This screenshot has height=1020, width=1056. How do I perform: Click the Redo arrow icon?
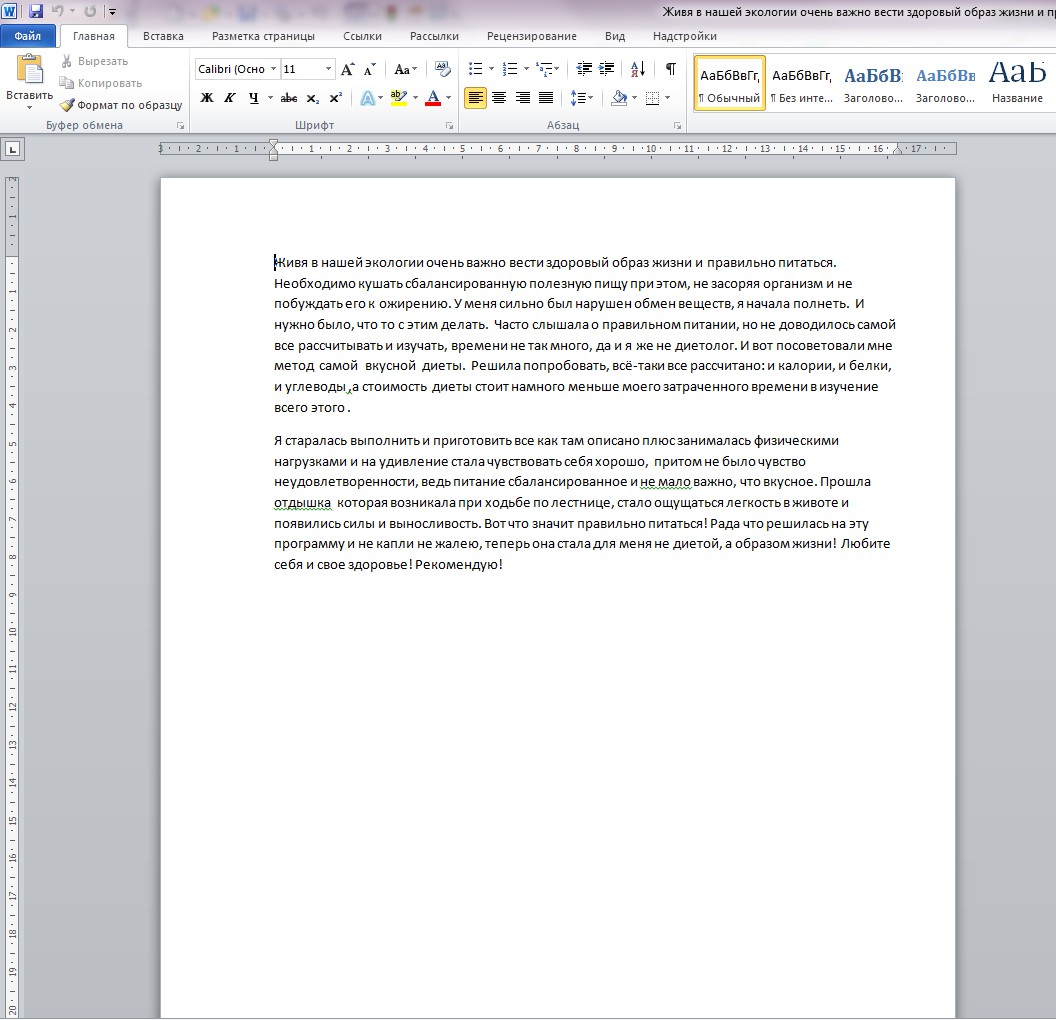point(90,11)
